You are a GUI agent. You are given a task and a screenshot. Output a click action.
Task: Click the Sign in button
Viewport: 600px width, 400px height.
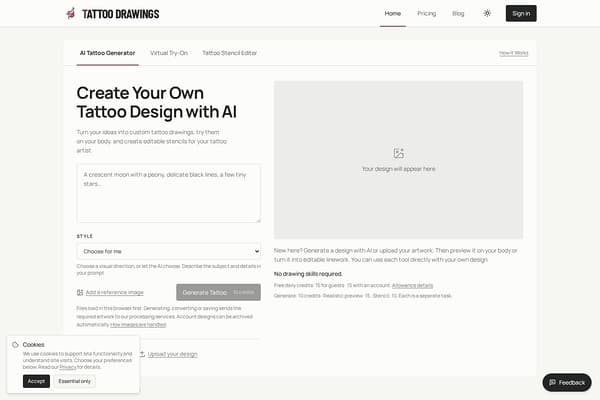[x=521, y=13]
